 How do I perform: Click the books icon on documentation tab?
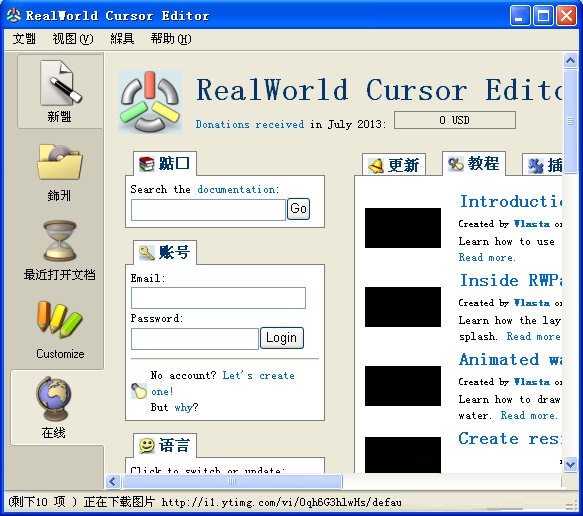click(x=146, y=164)
